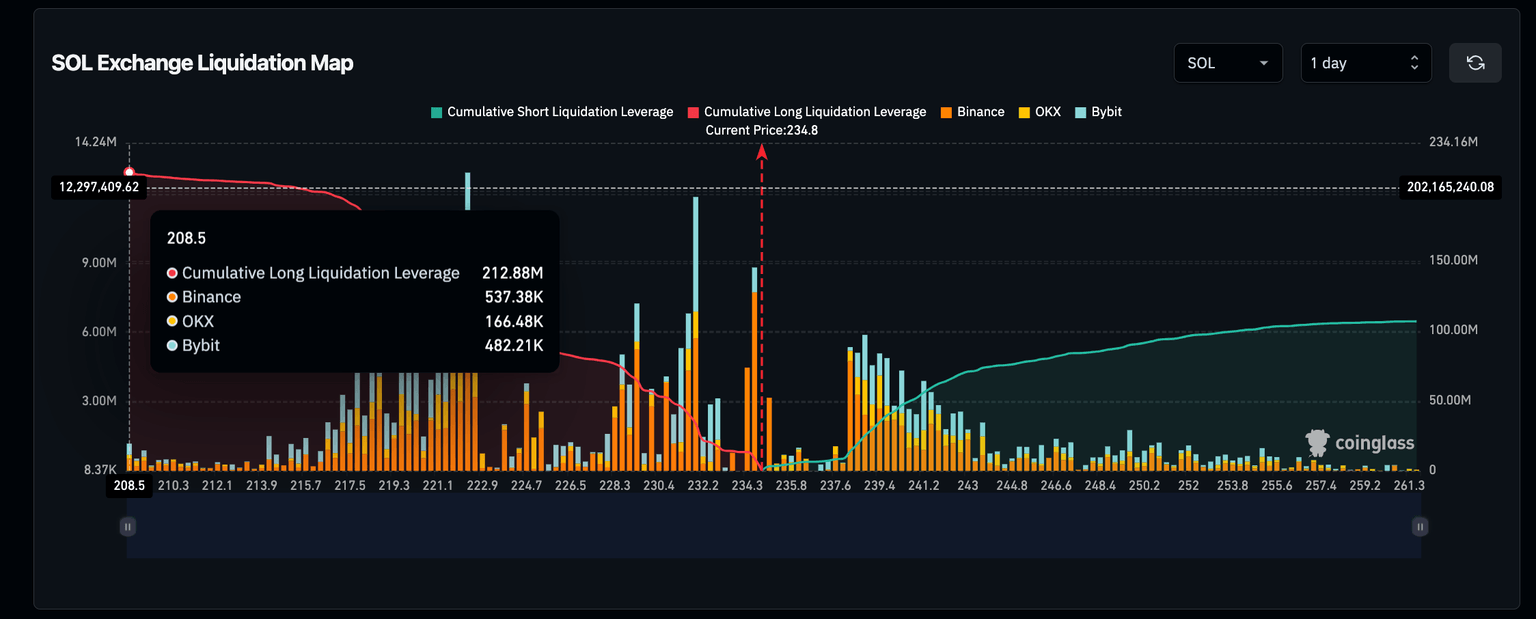Toggle the Binance series in the legend
The height and width of the screenshot is (619, 1536).
(x=979, y=112)
